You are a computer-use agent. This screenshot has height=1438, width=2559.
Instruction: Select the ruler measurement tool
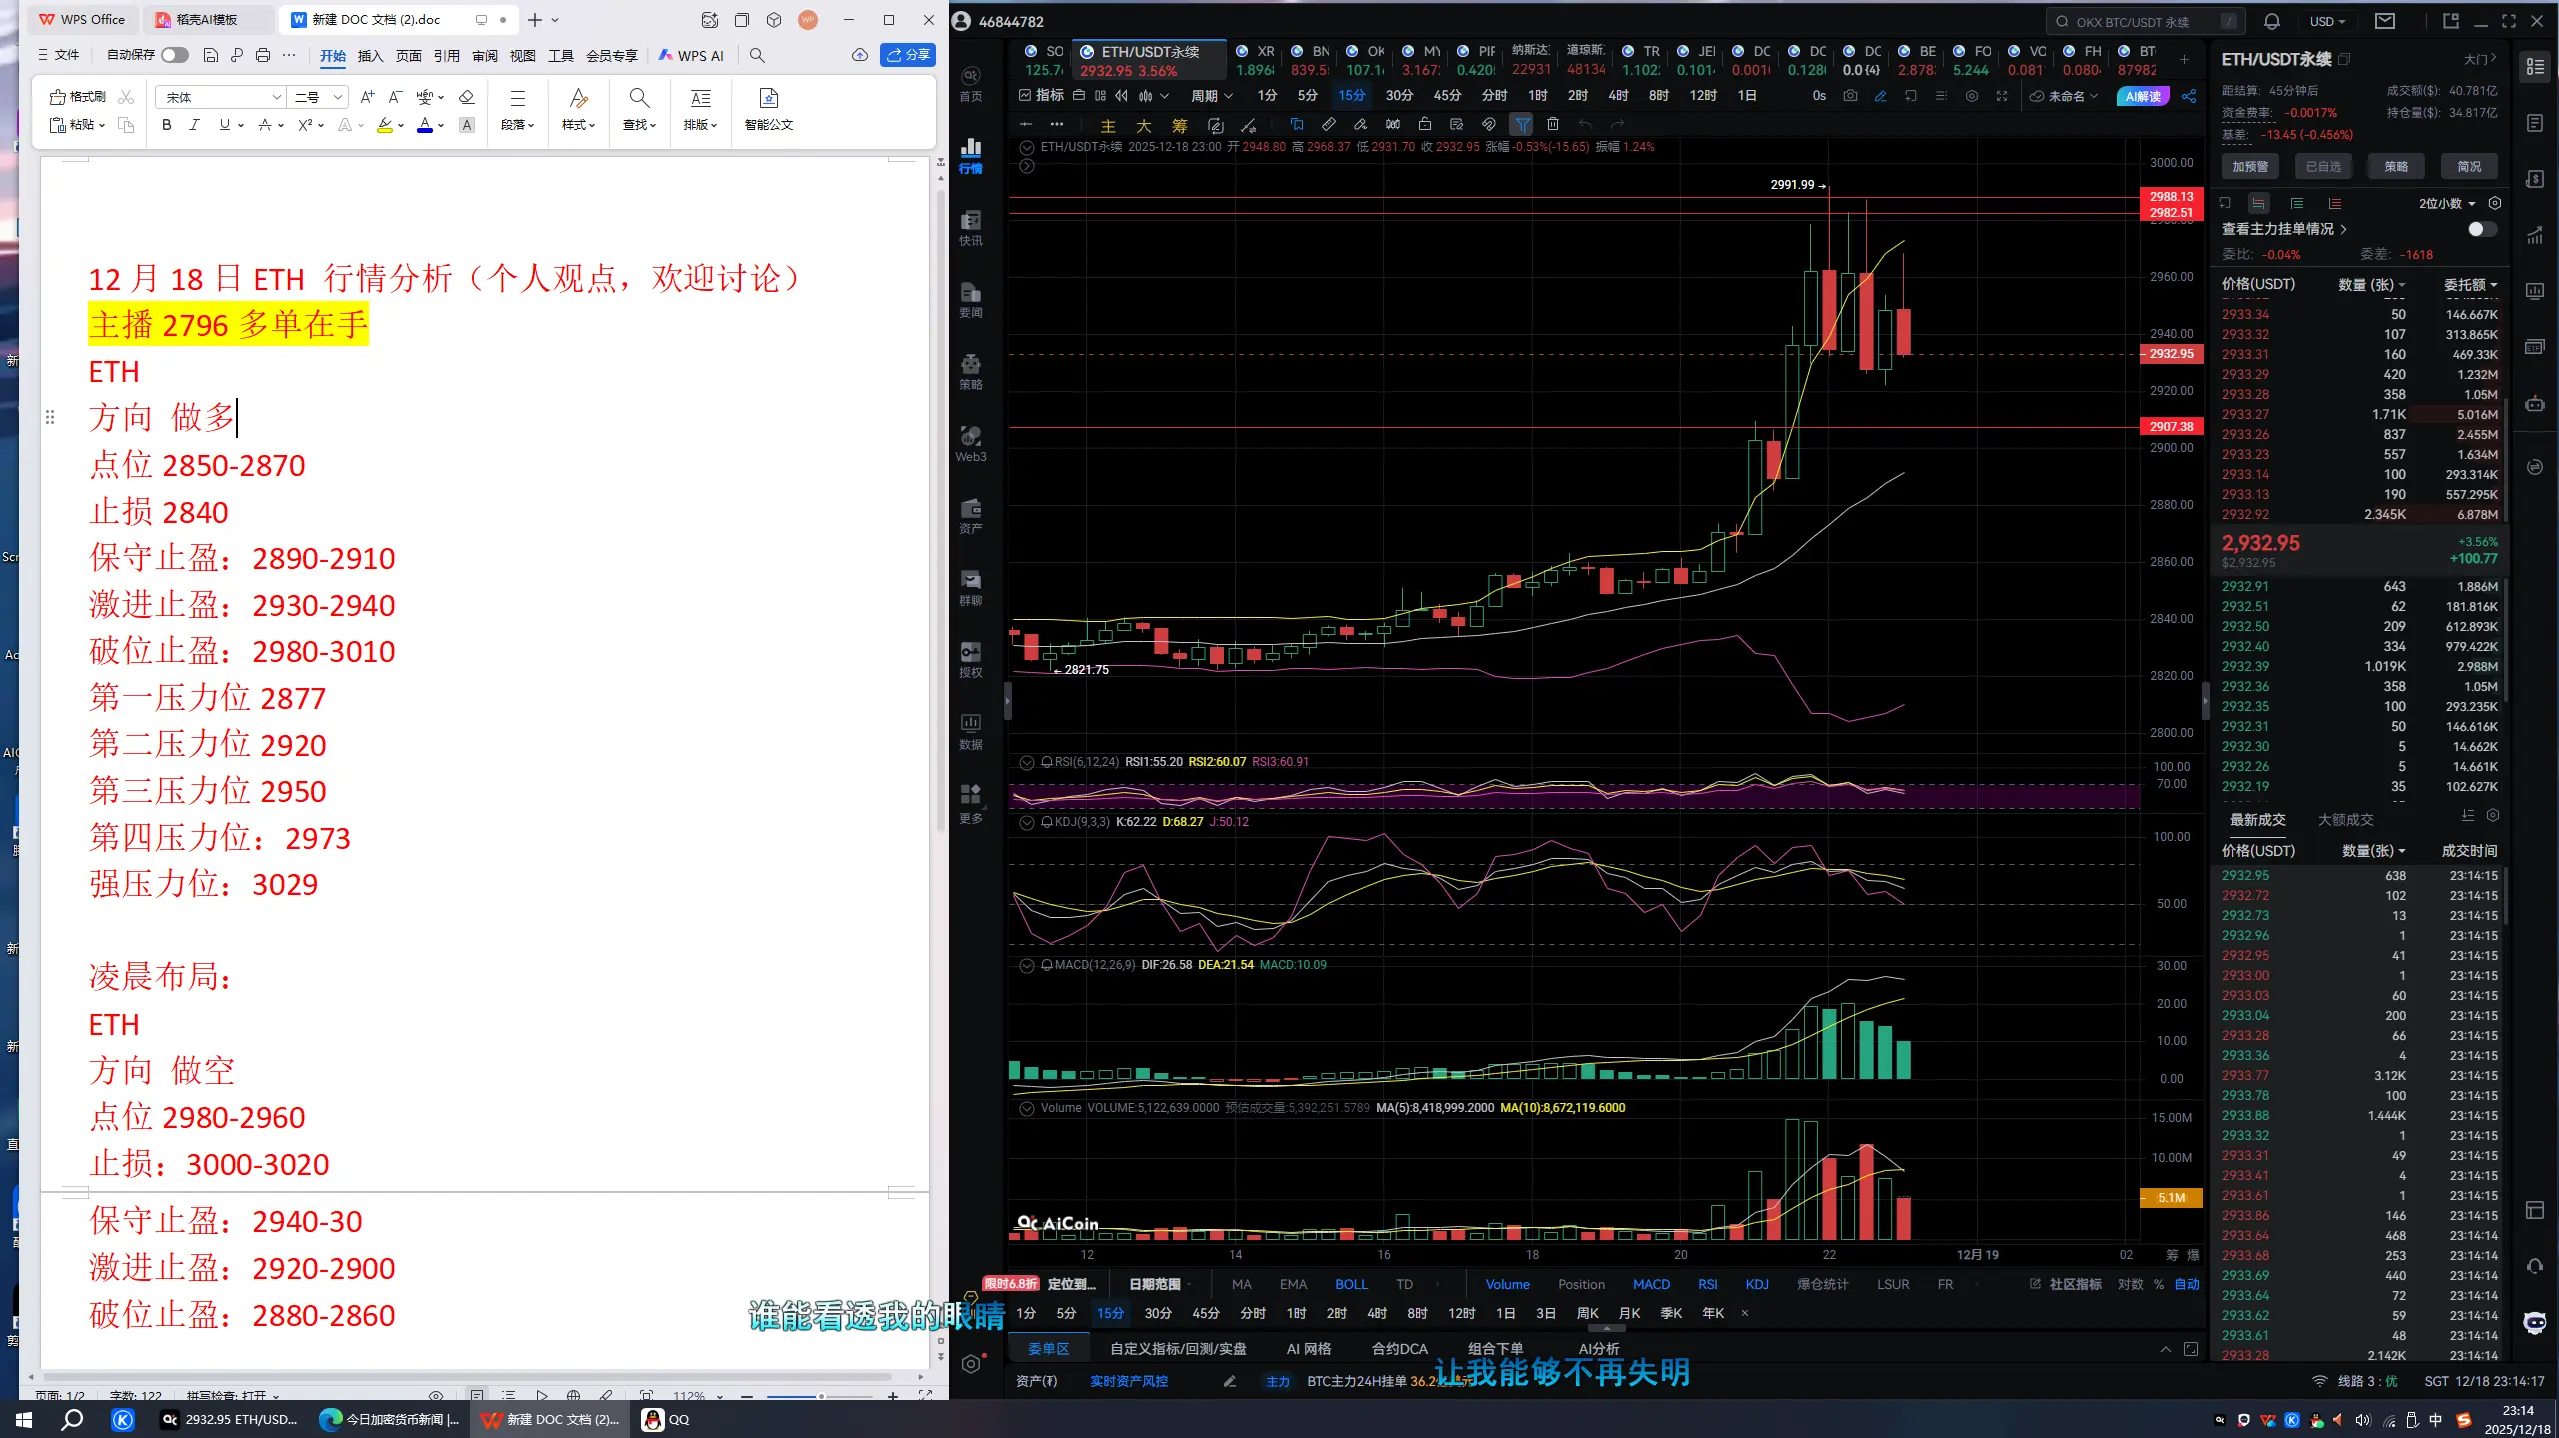click(x=1328, y=125)
